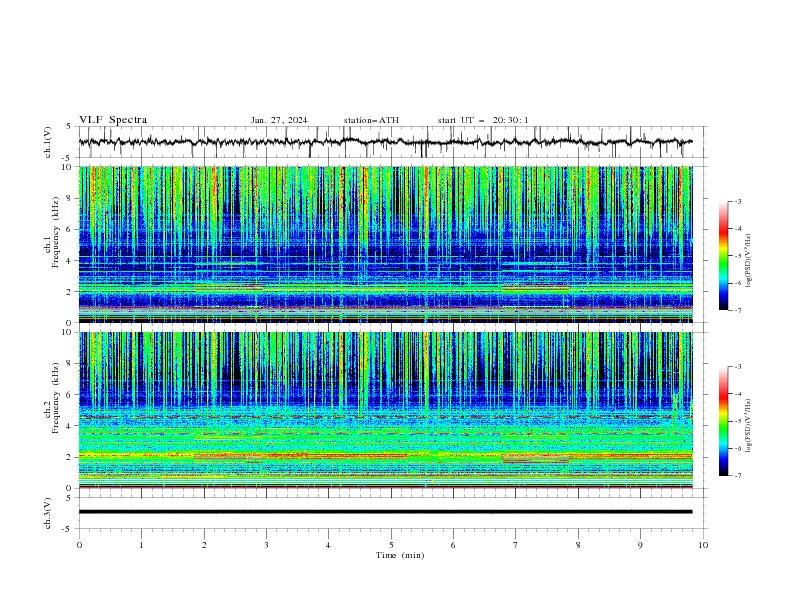
Task: Click the lower PSD color scale bar
Action: (x=723, y=421)
